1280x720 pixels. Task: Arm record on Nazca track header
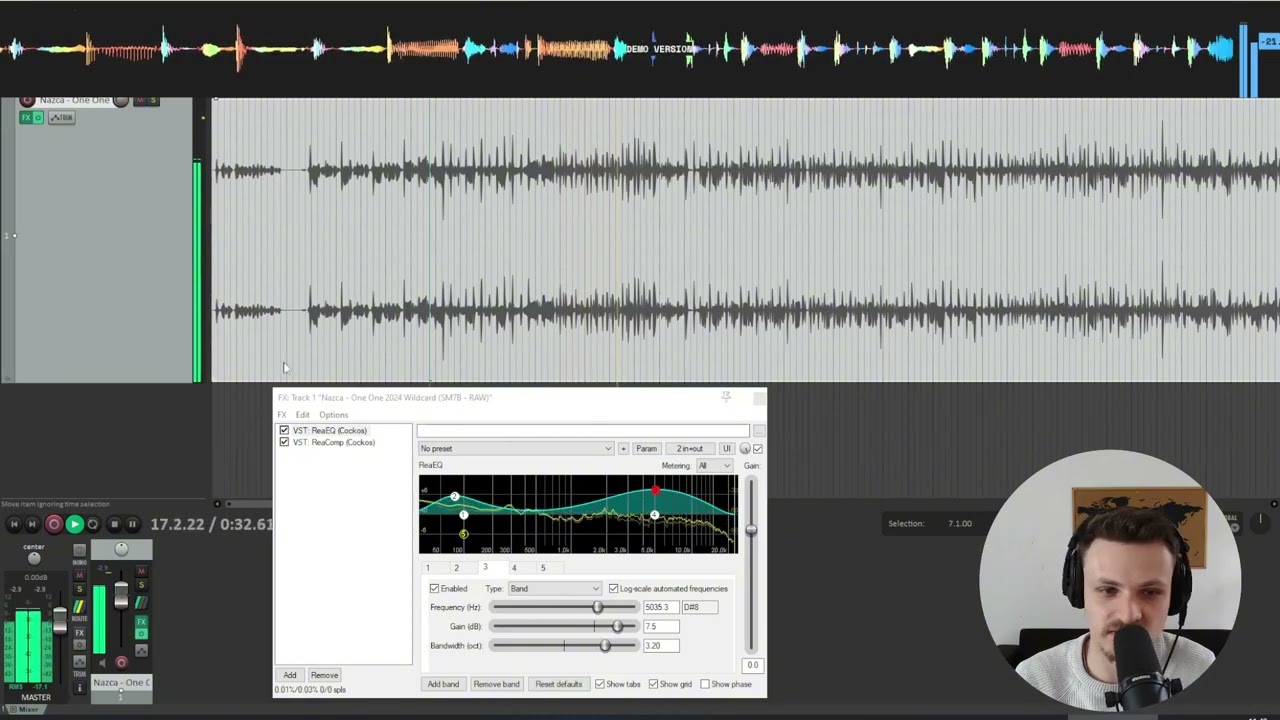pos(27,100)
